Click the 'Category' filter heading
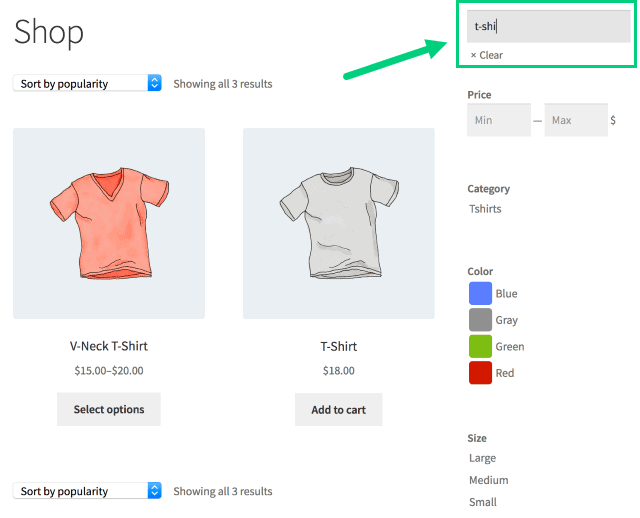Screen dimensions: 640x518 click(x=489, y=189)
